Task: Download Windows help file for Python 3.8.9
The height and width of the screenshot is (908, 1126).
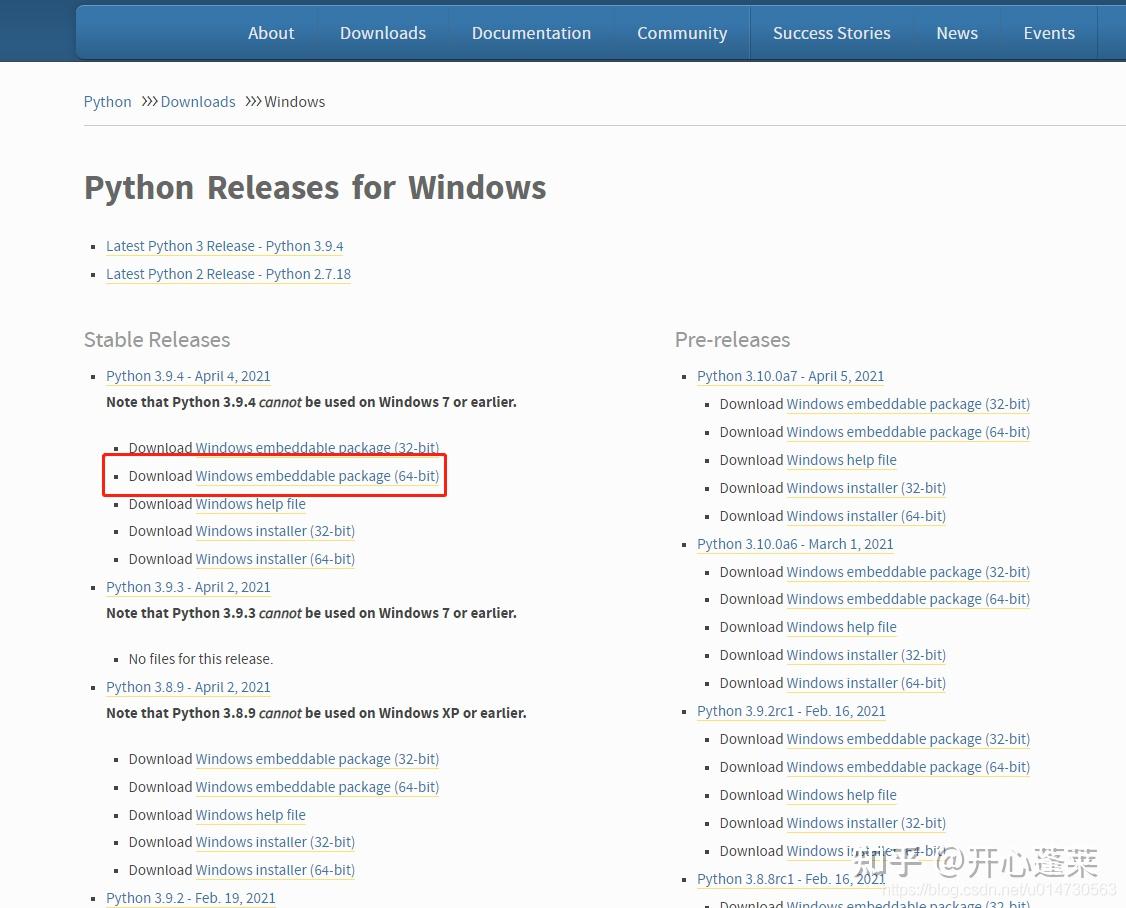Action: (250, 815)
